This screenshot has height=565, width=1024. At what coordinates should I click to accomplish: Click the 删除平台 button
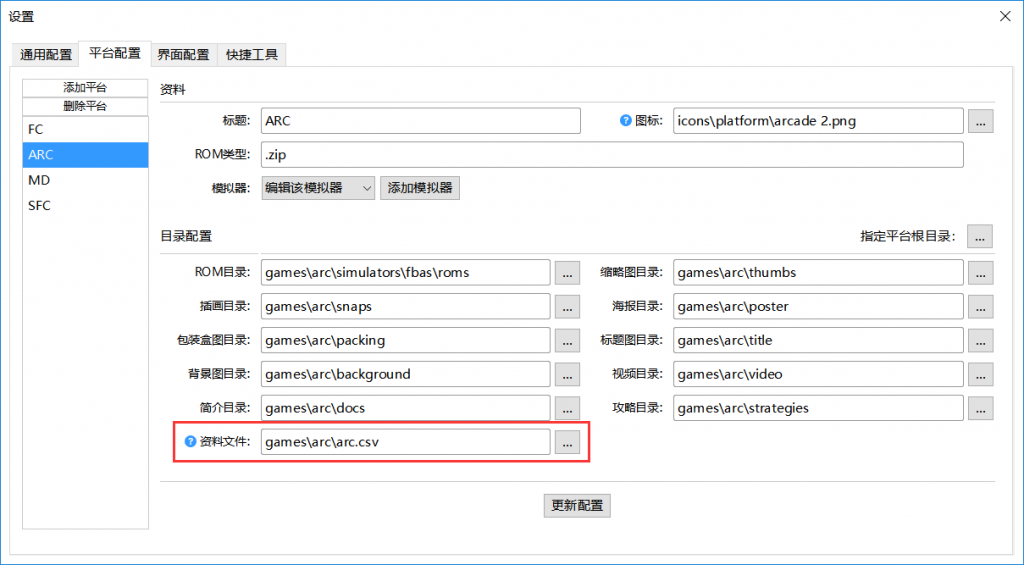[85, 106]
